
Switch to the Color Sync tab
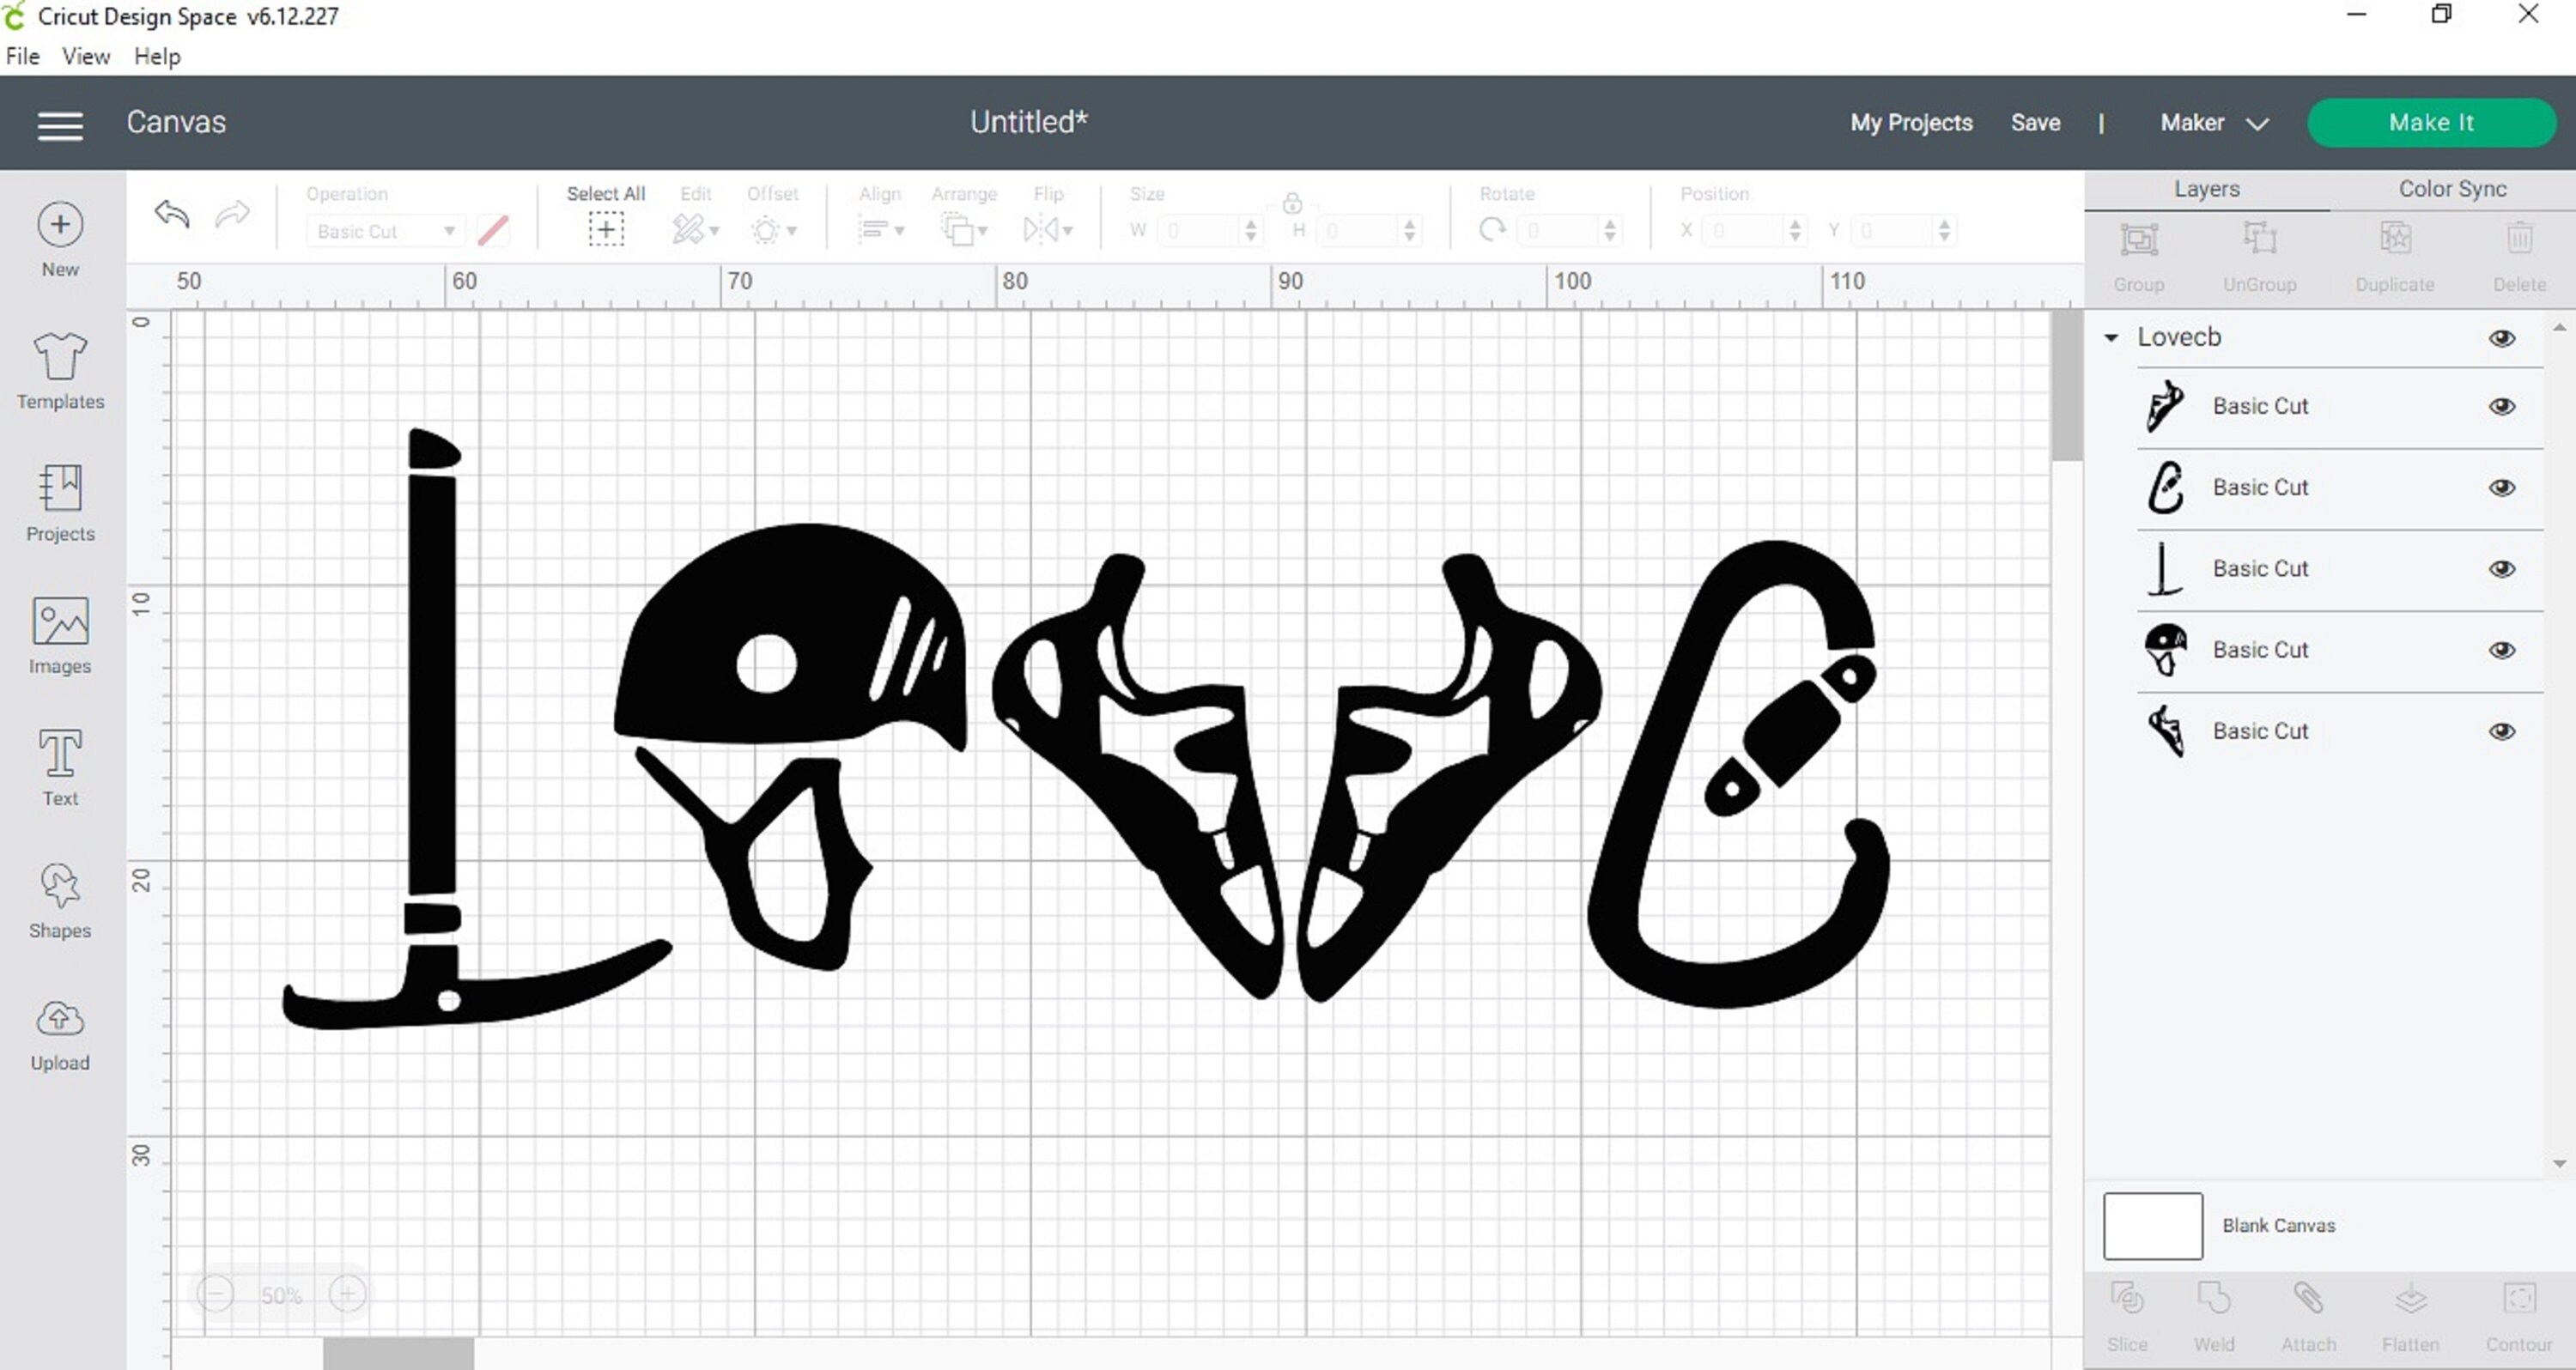click(x=2451, y=188)
